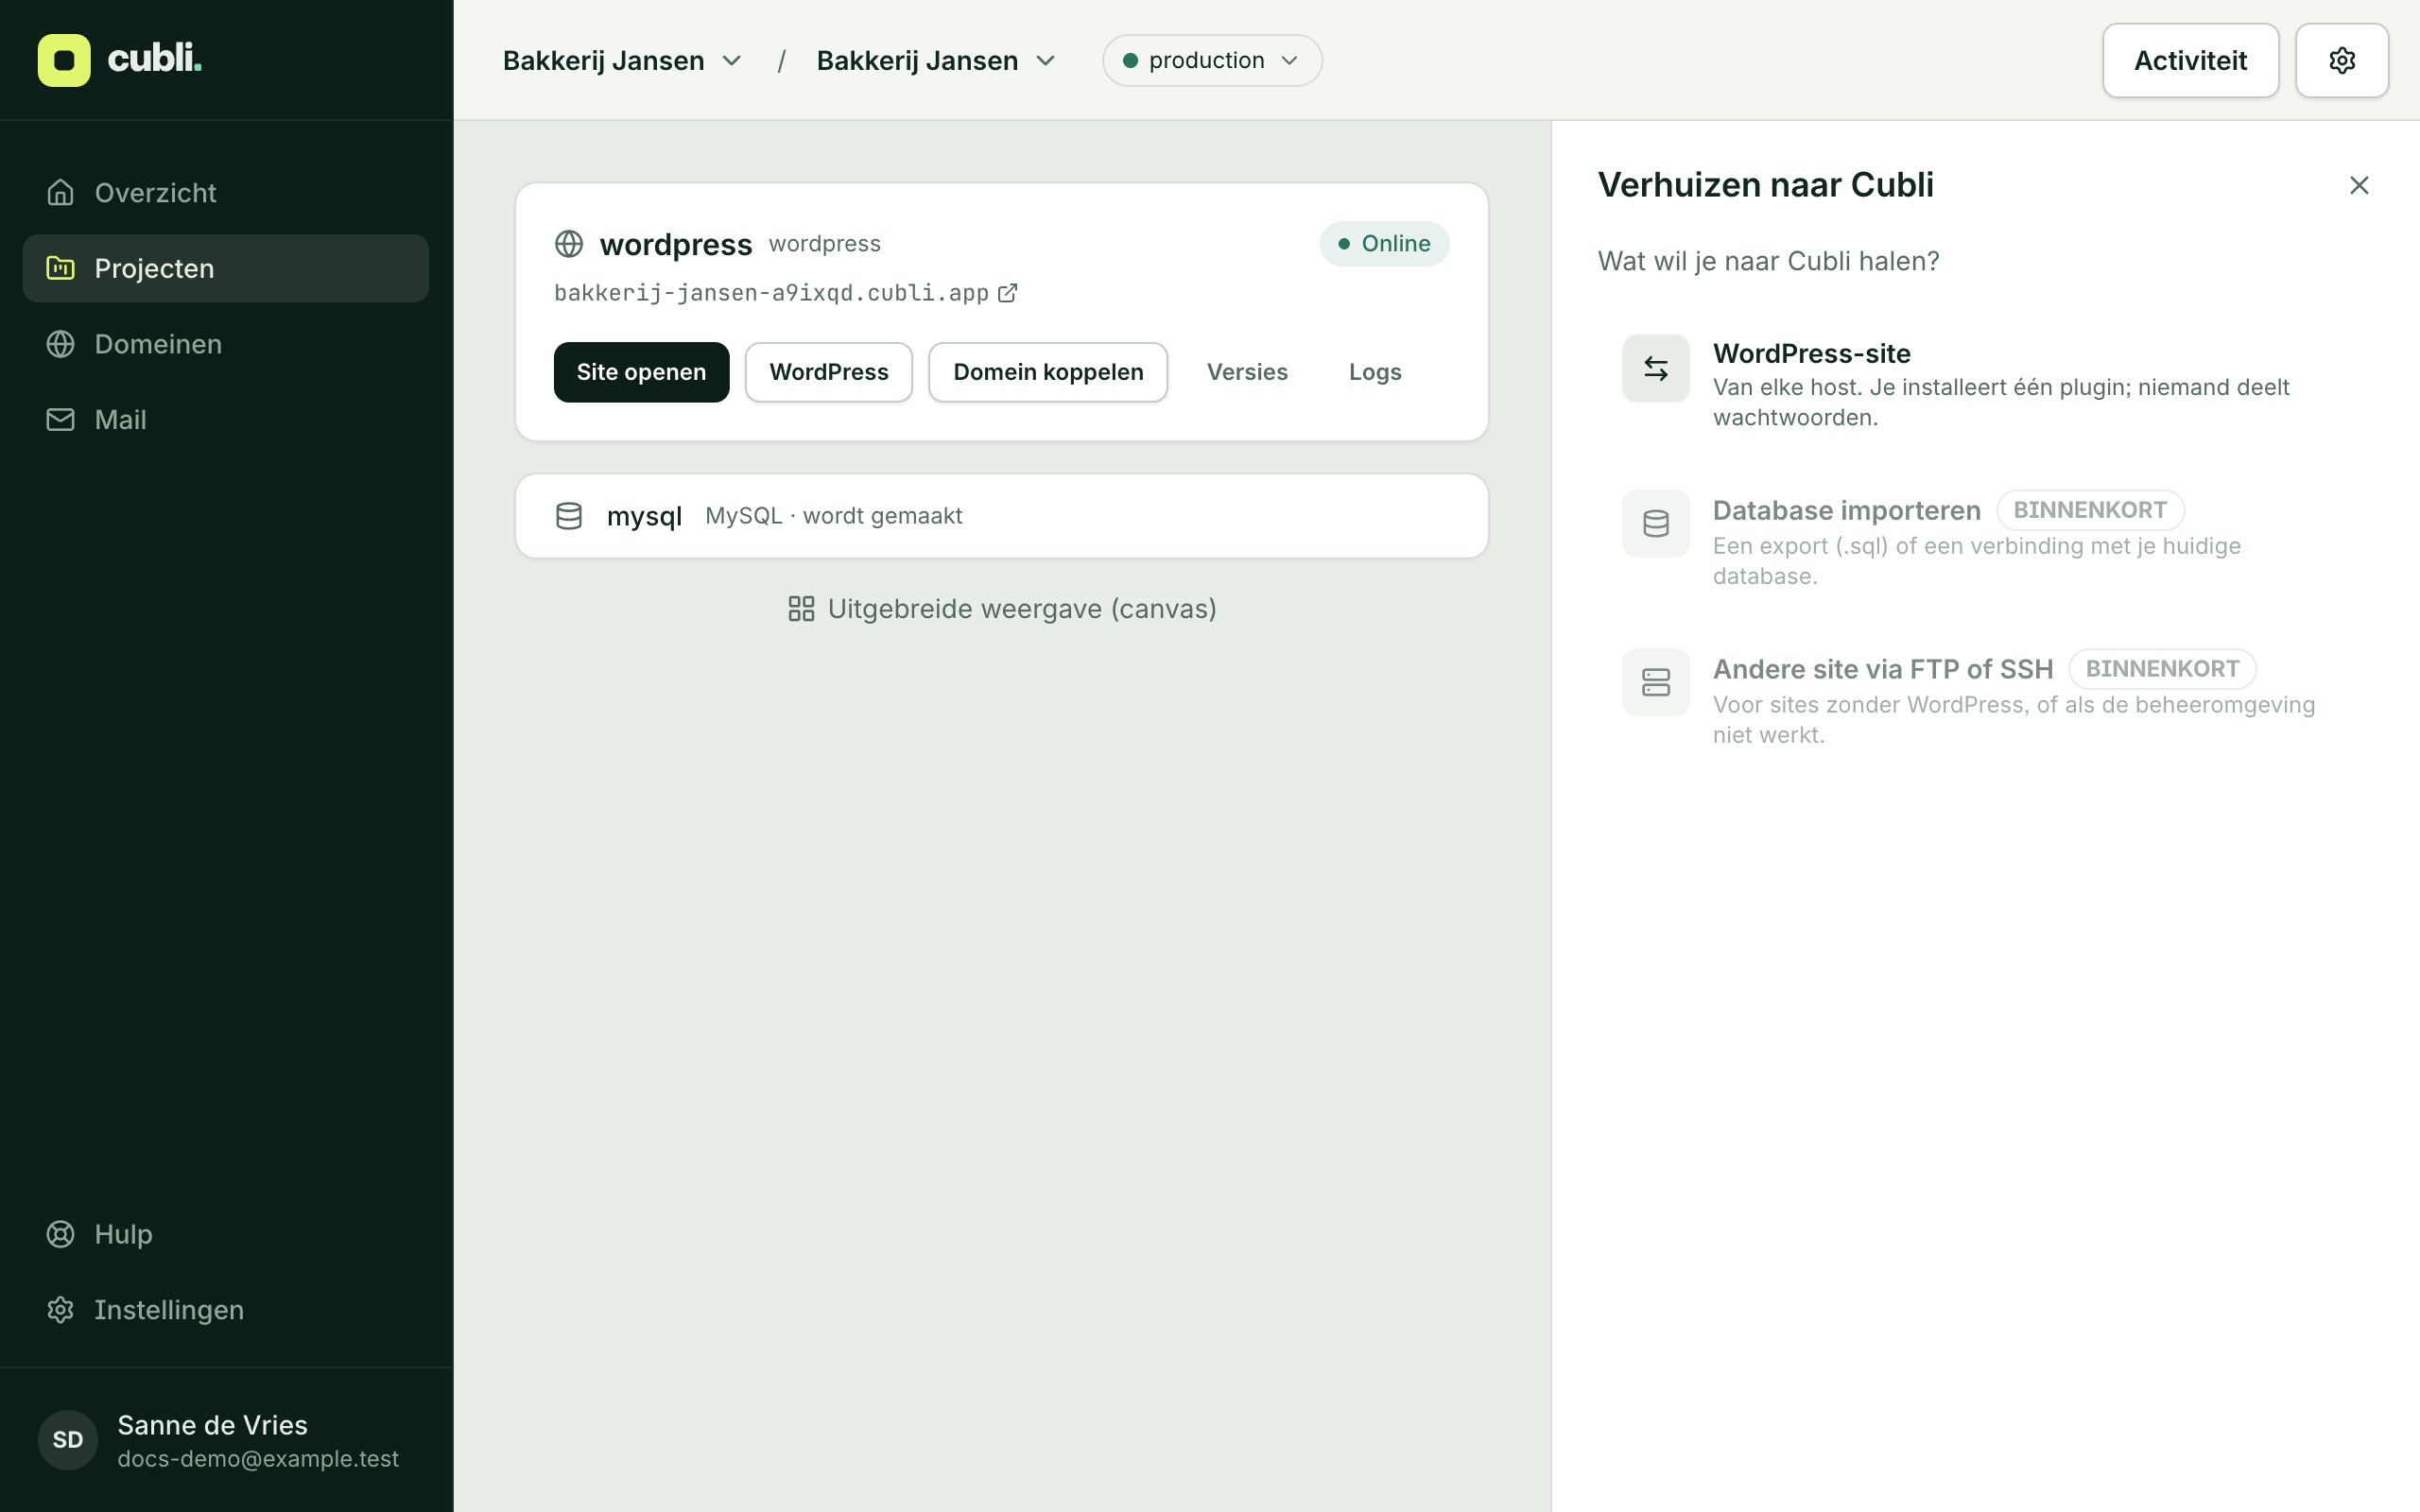Click the canvas grid icon

pos(801,609)
